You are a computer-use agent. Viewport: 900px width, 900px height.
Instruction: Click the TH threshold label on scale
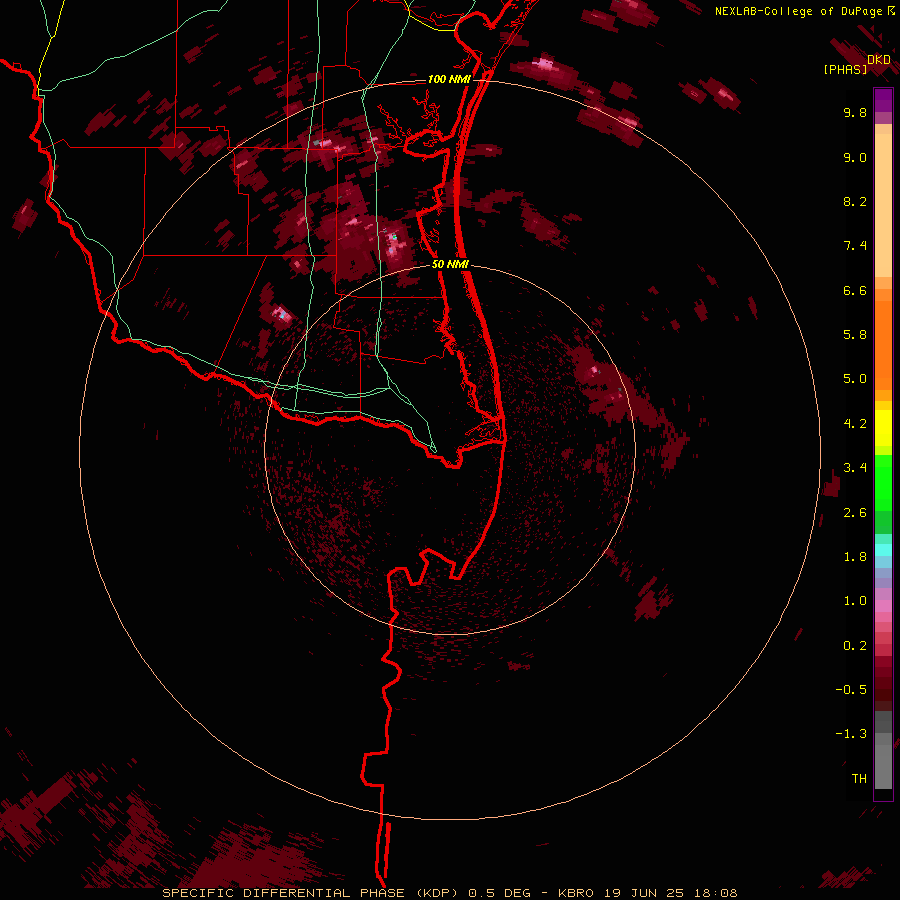[859, 779]
